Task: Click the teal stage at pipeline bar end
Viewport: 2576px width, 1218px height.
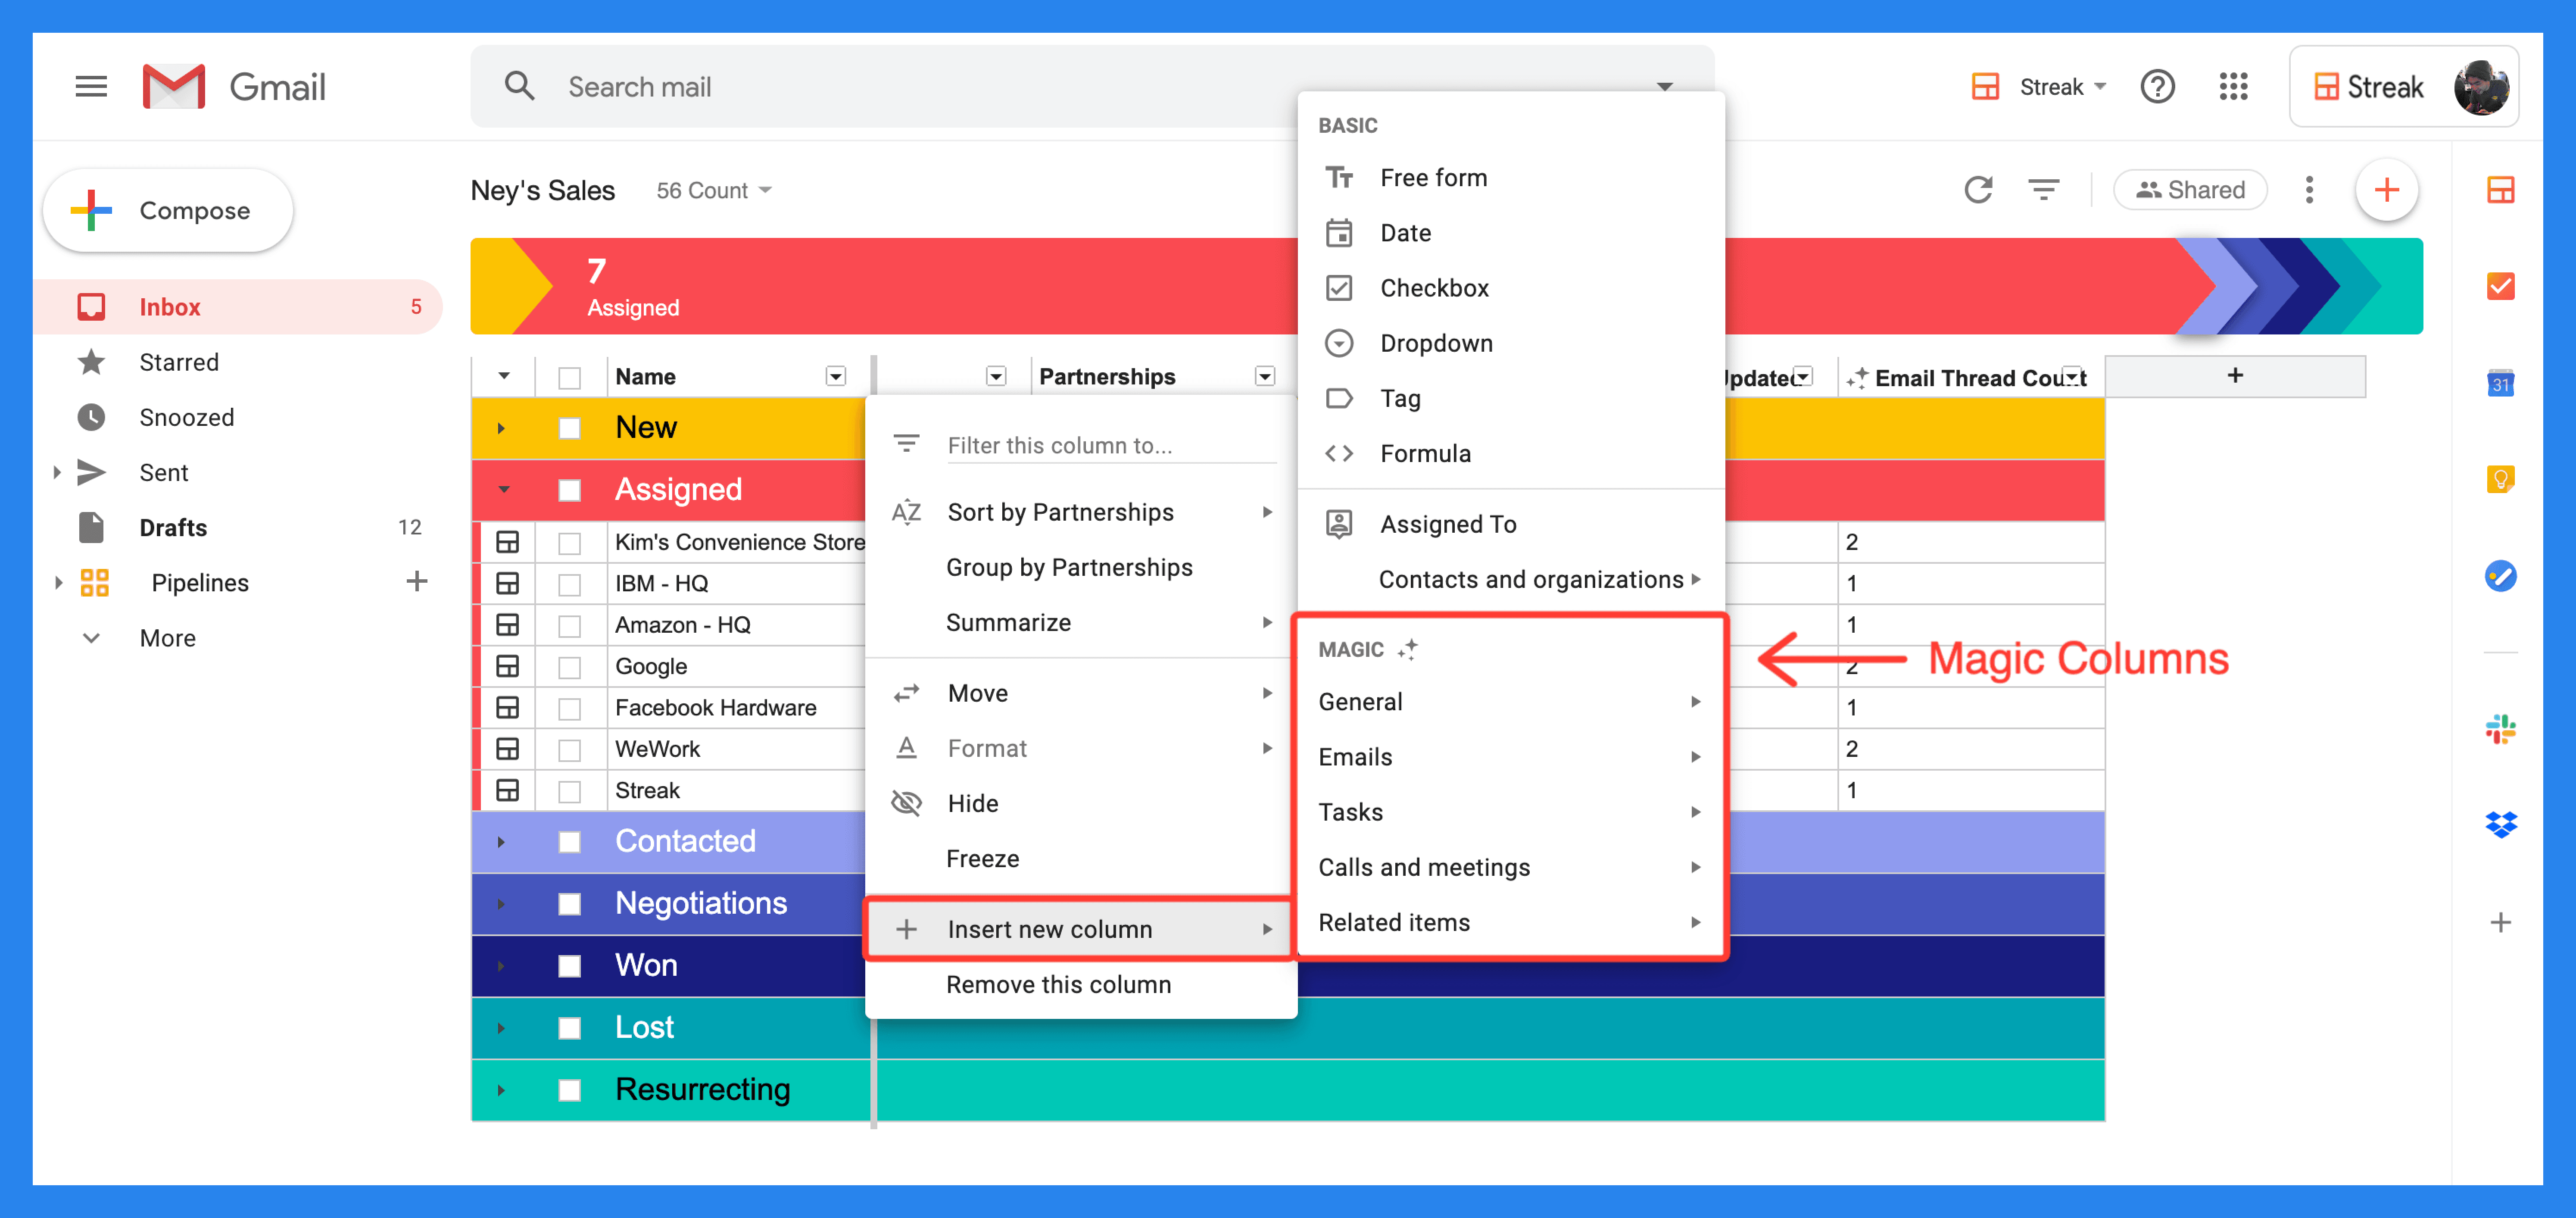Action: tap(2395, 286)
